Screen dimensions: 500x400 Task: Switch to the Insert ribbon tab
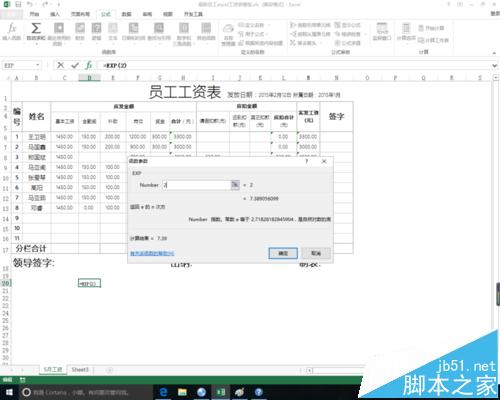click(x=55, y=14)
